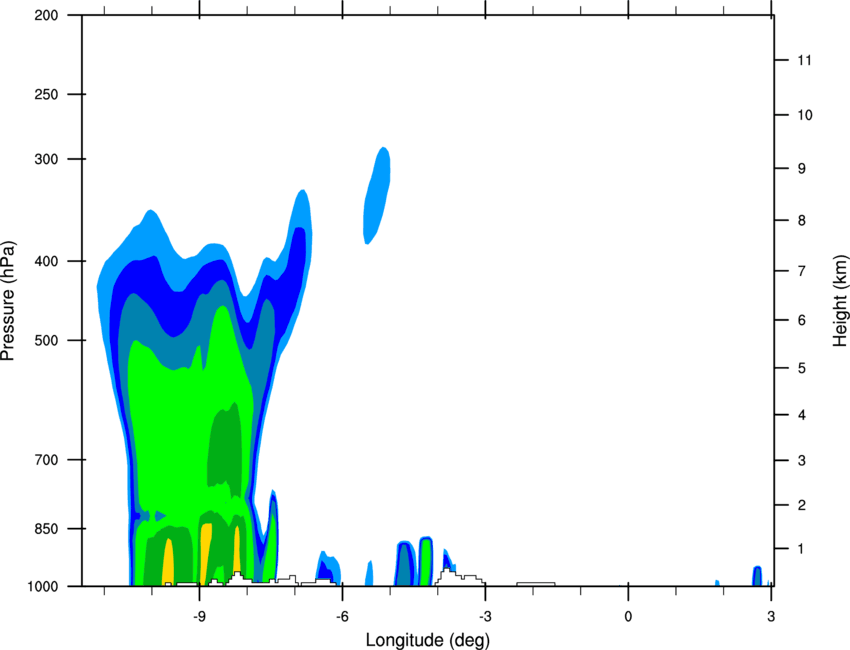850x650 pixels.
Task: Click the 250 pressure tick label
Action: tap(47, 94)
